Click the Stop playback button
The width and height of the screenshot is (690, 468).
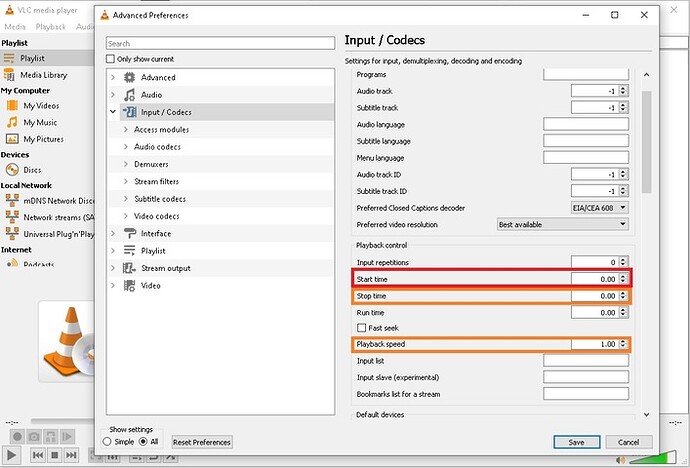pyautogui.click(x=55, y=455)
